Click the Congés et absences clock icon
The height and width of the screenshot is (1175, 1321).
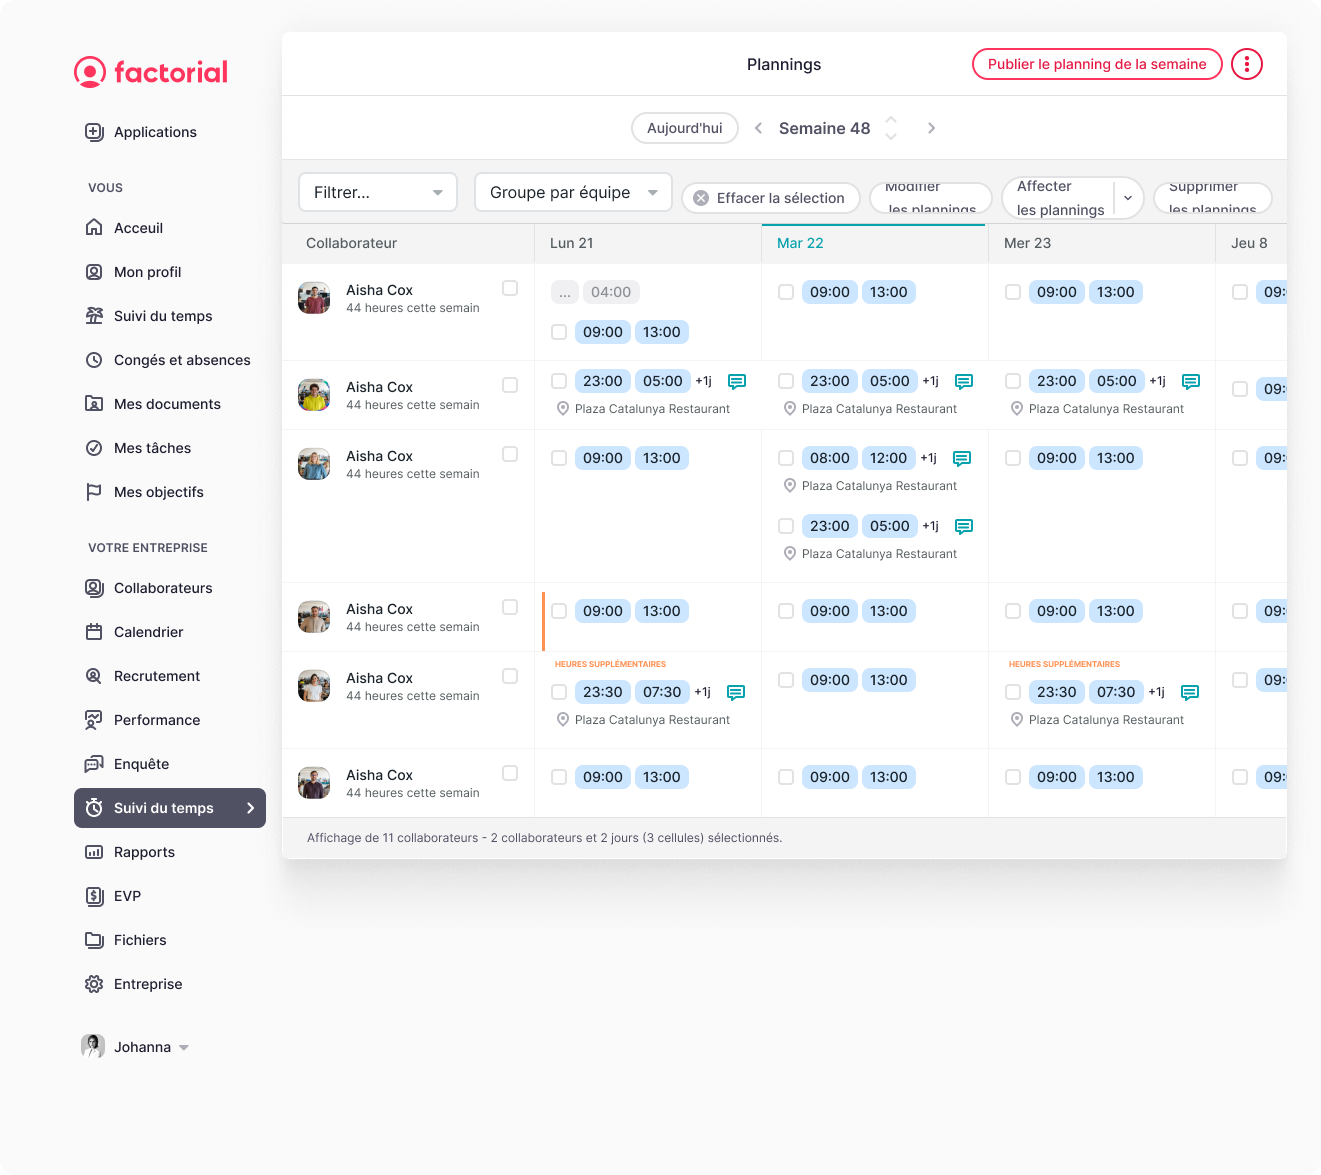tap(94, 360)
